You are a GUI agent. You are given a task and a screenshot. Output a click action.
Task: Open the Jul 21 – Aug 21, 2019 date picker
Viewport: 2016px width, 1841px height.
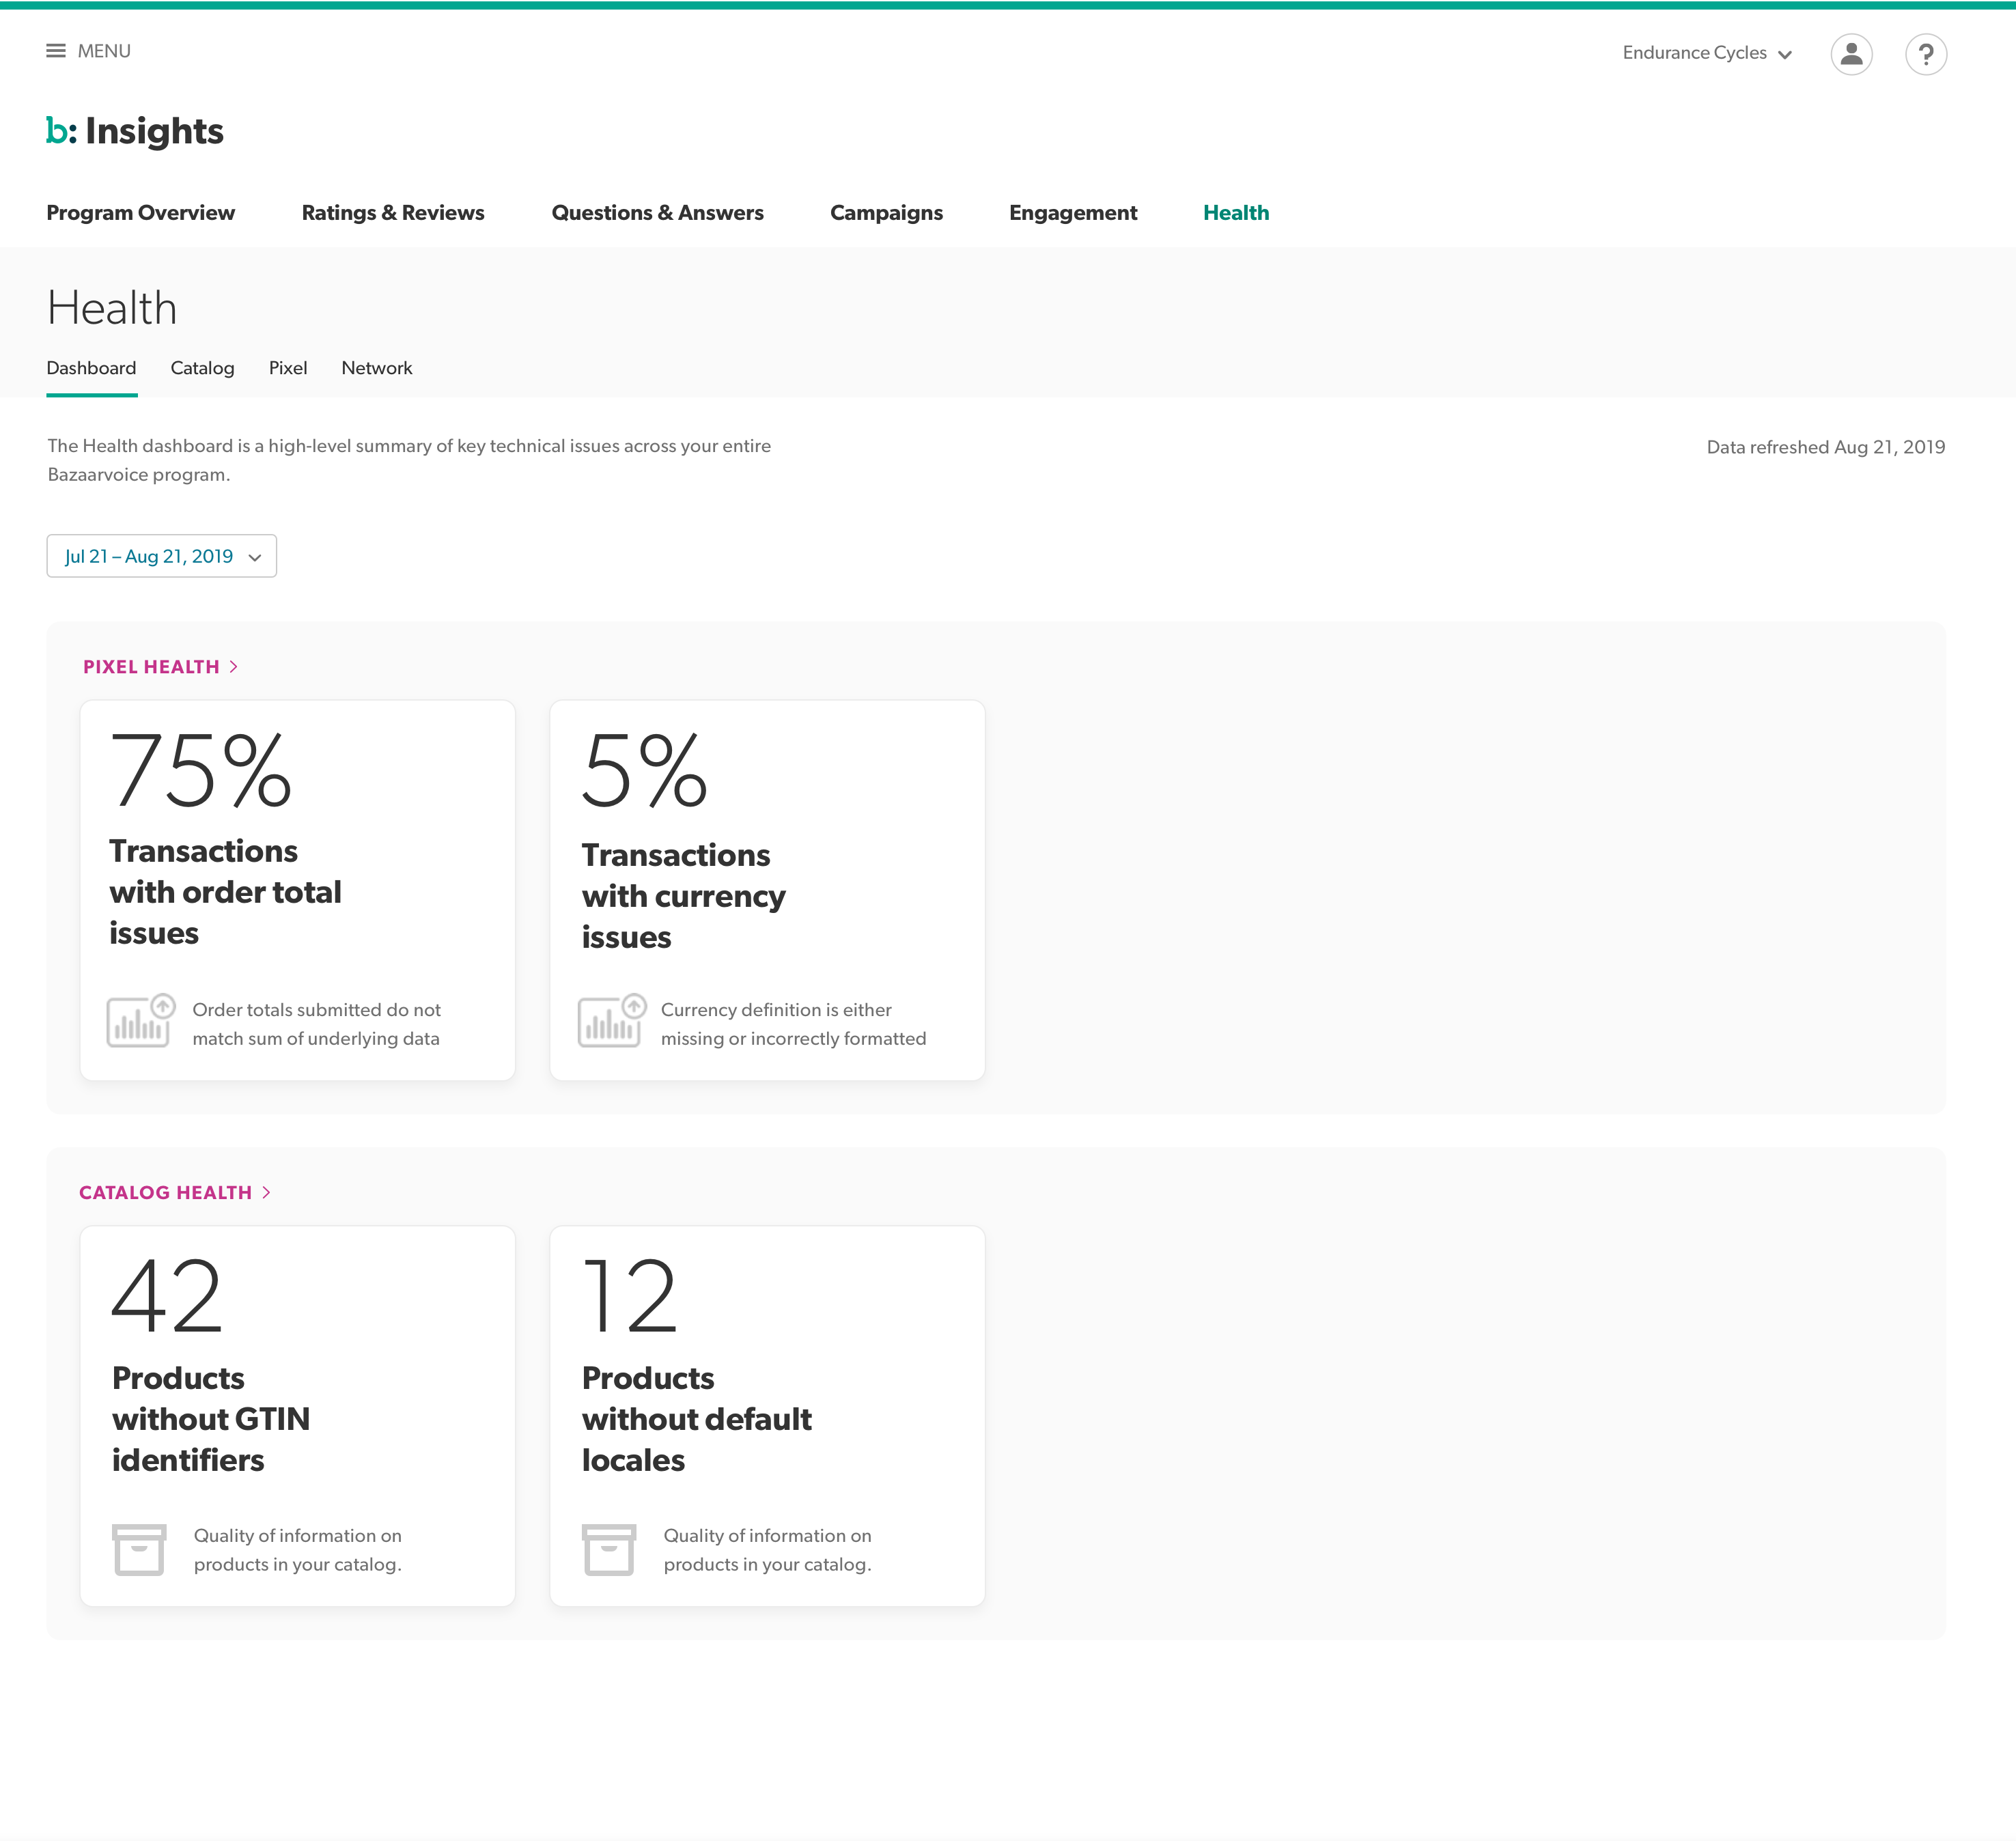pos(161,556)
